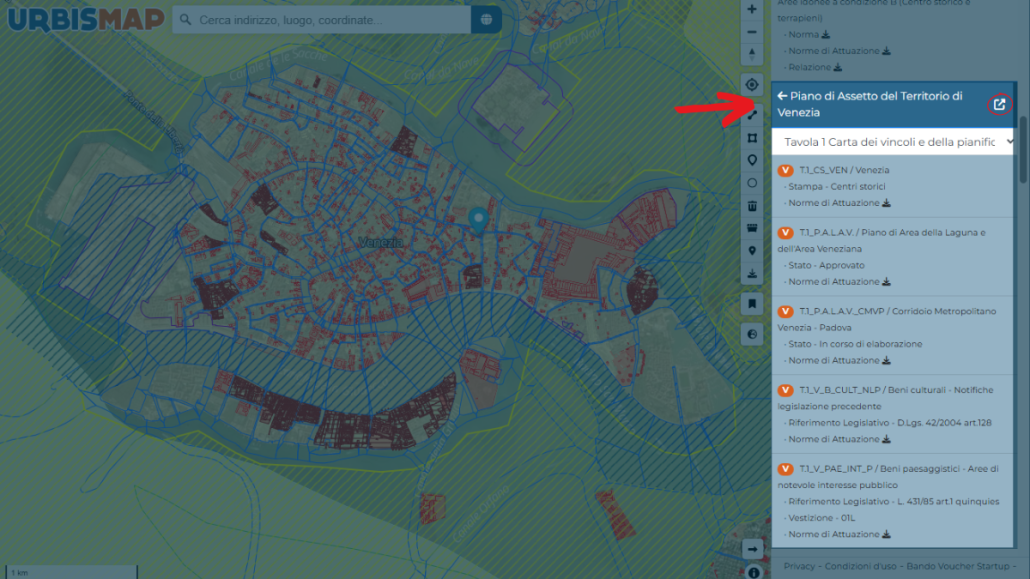Open bookmarks with the bookmark icon
The height and width of the screenshot is (579, 1030).
752,304
